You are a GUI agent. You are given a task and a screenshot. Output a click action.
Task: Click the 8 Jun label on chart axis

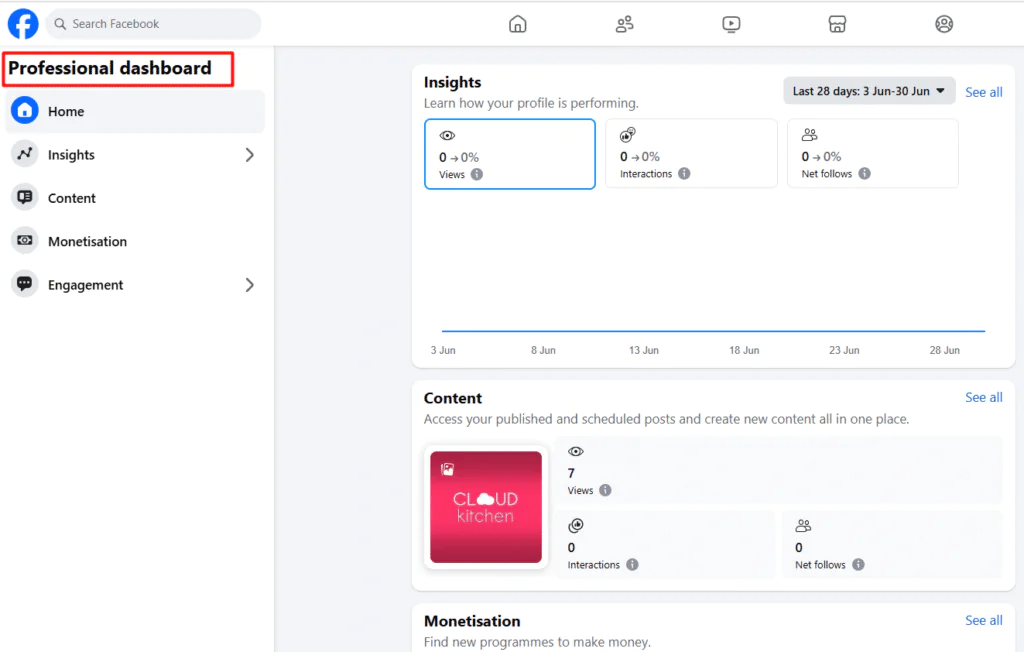[x=543, y=350]
